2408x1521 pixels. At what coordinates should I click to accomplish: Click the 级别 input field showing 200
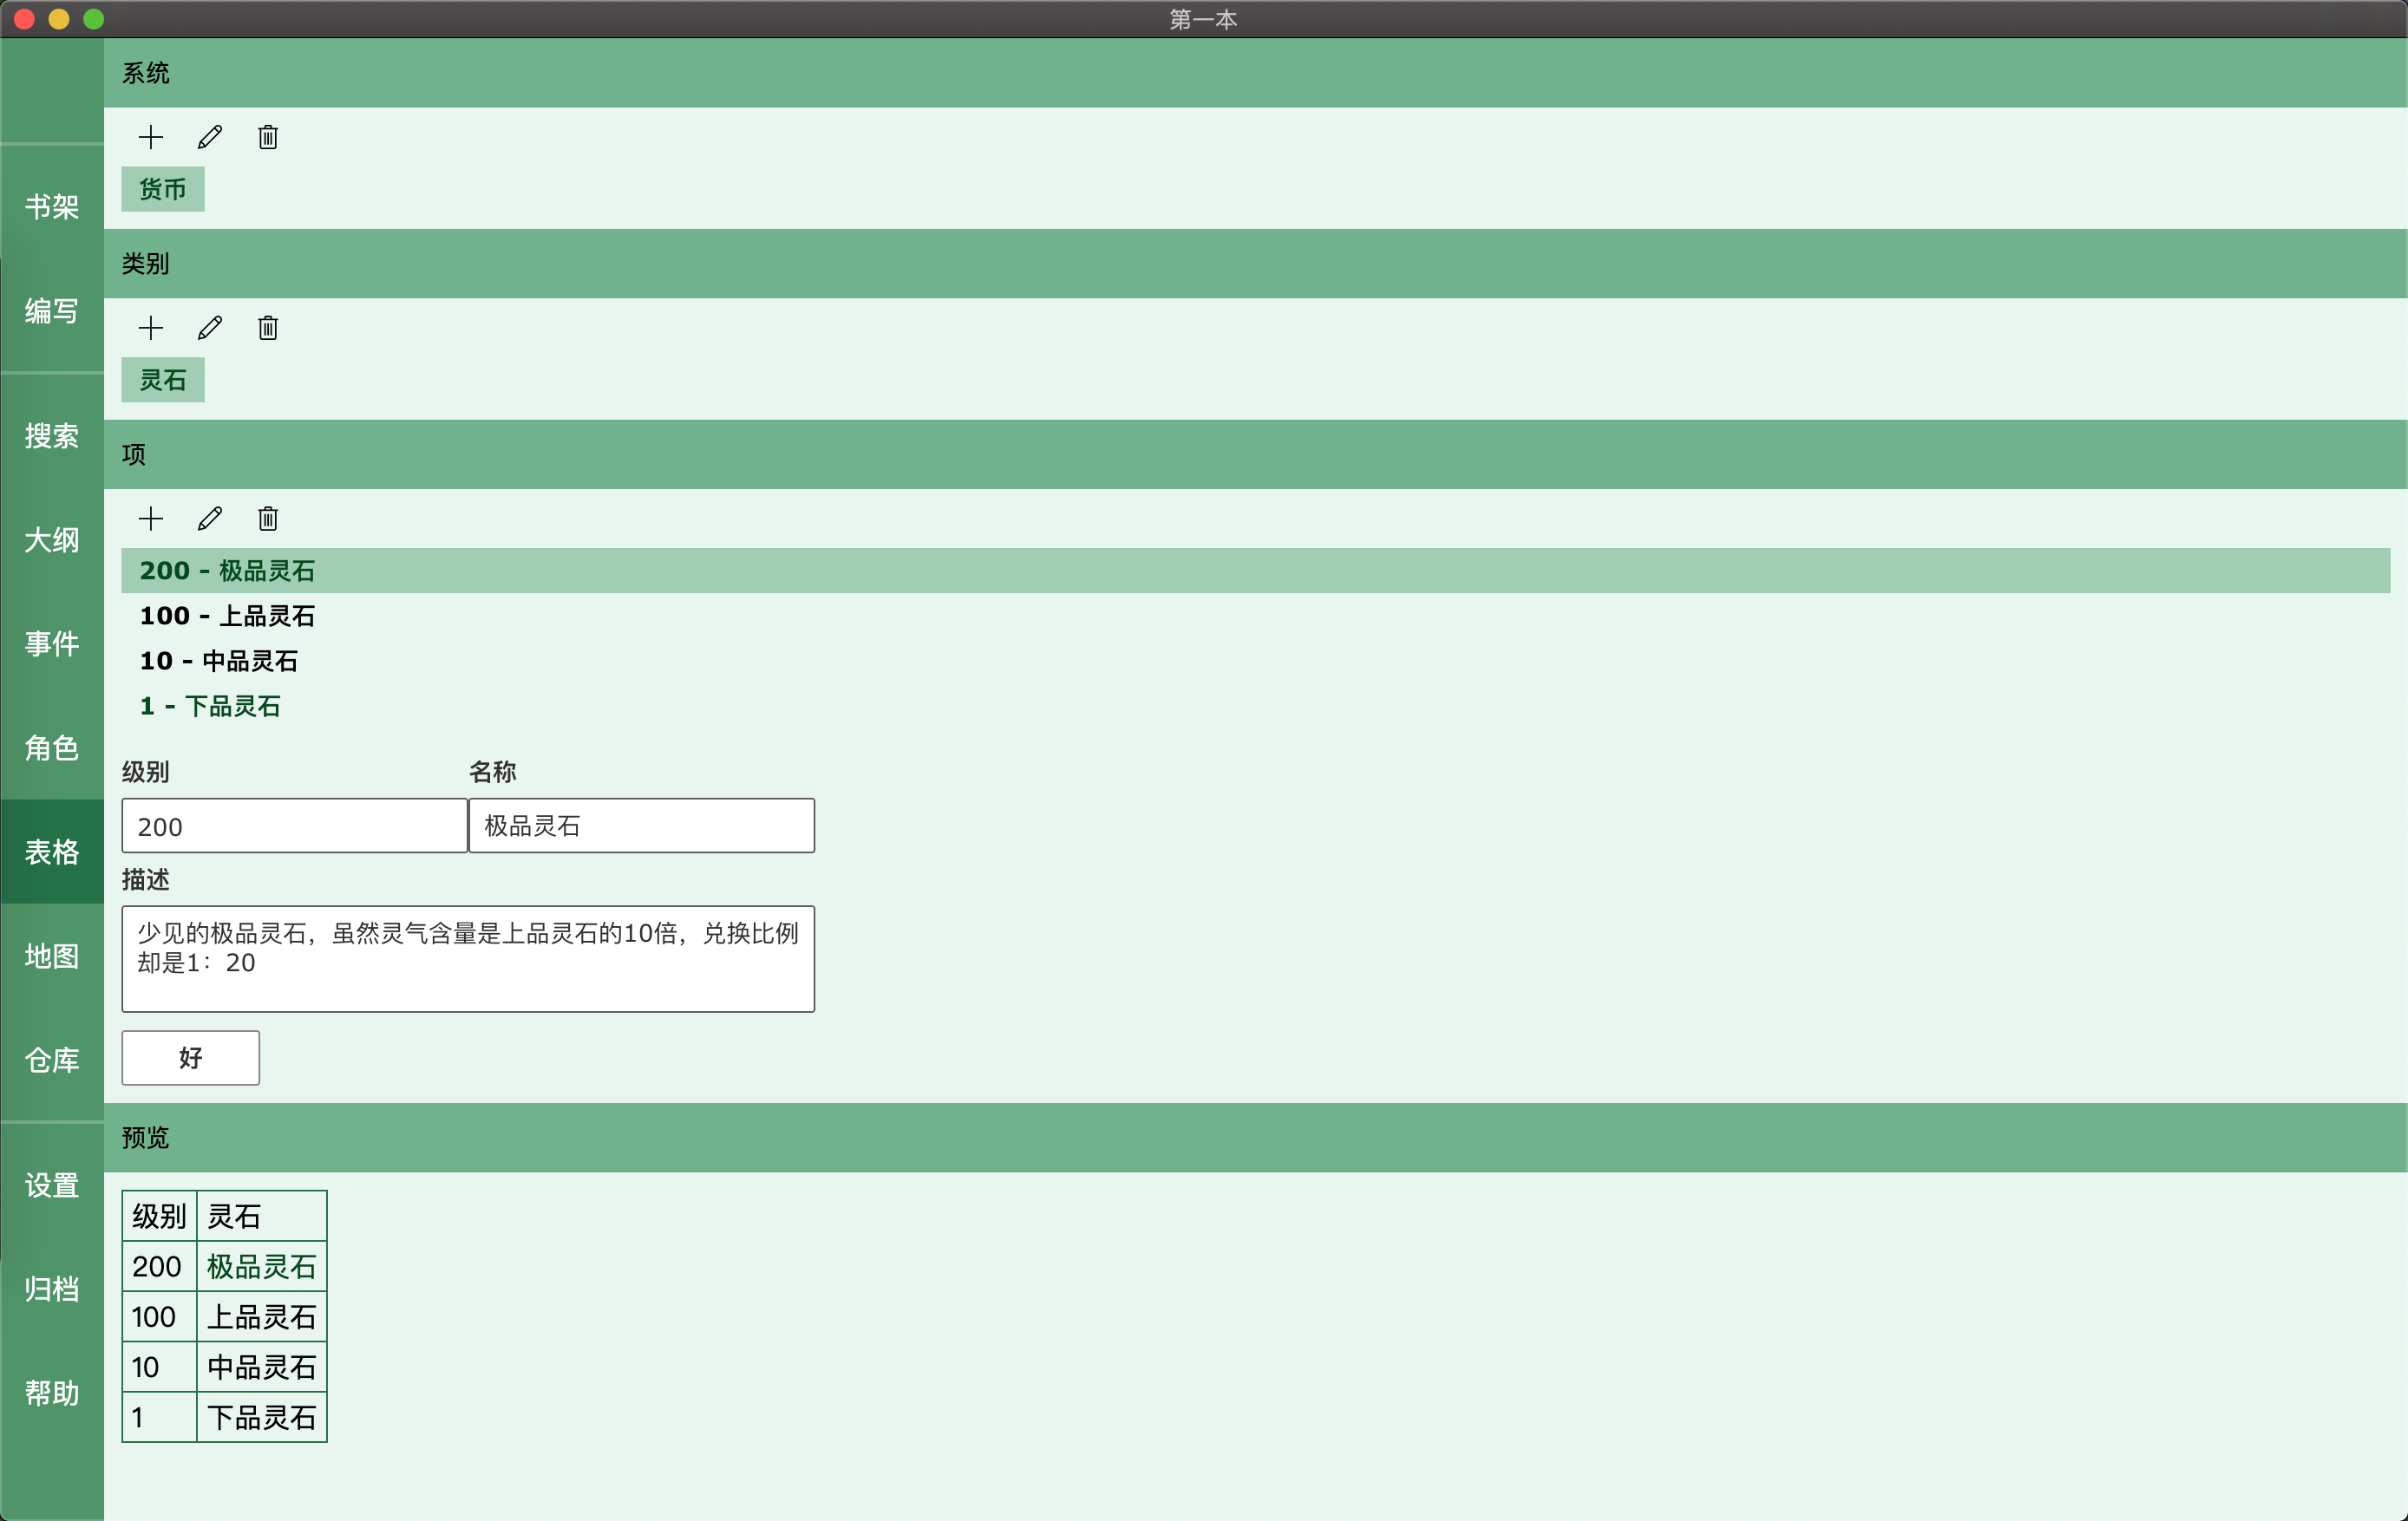pyautogui.click(x=294, y=826)
